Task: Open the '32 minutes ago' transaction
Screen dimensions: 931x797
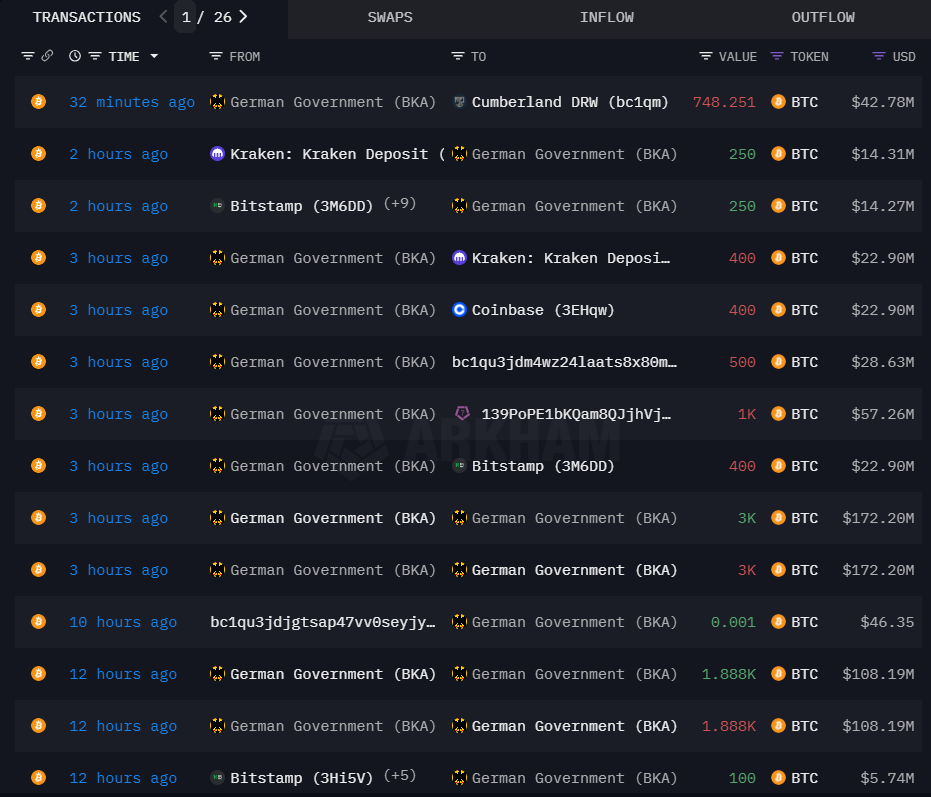Action: (132, 102)
